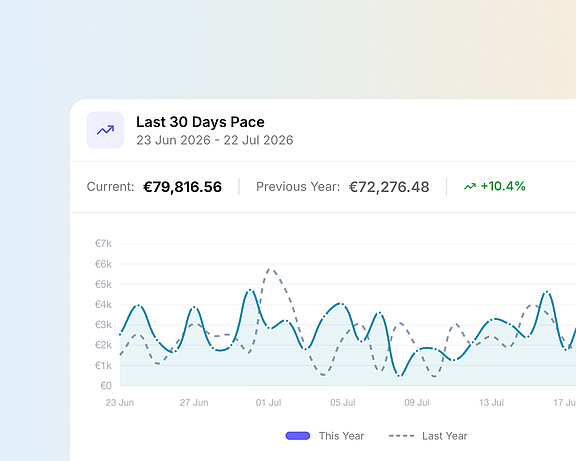Click the 'Previous Year:' label

click(x=298, y=187)
